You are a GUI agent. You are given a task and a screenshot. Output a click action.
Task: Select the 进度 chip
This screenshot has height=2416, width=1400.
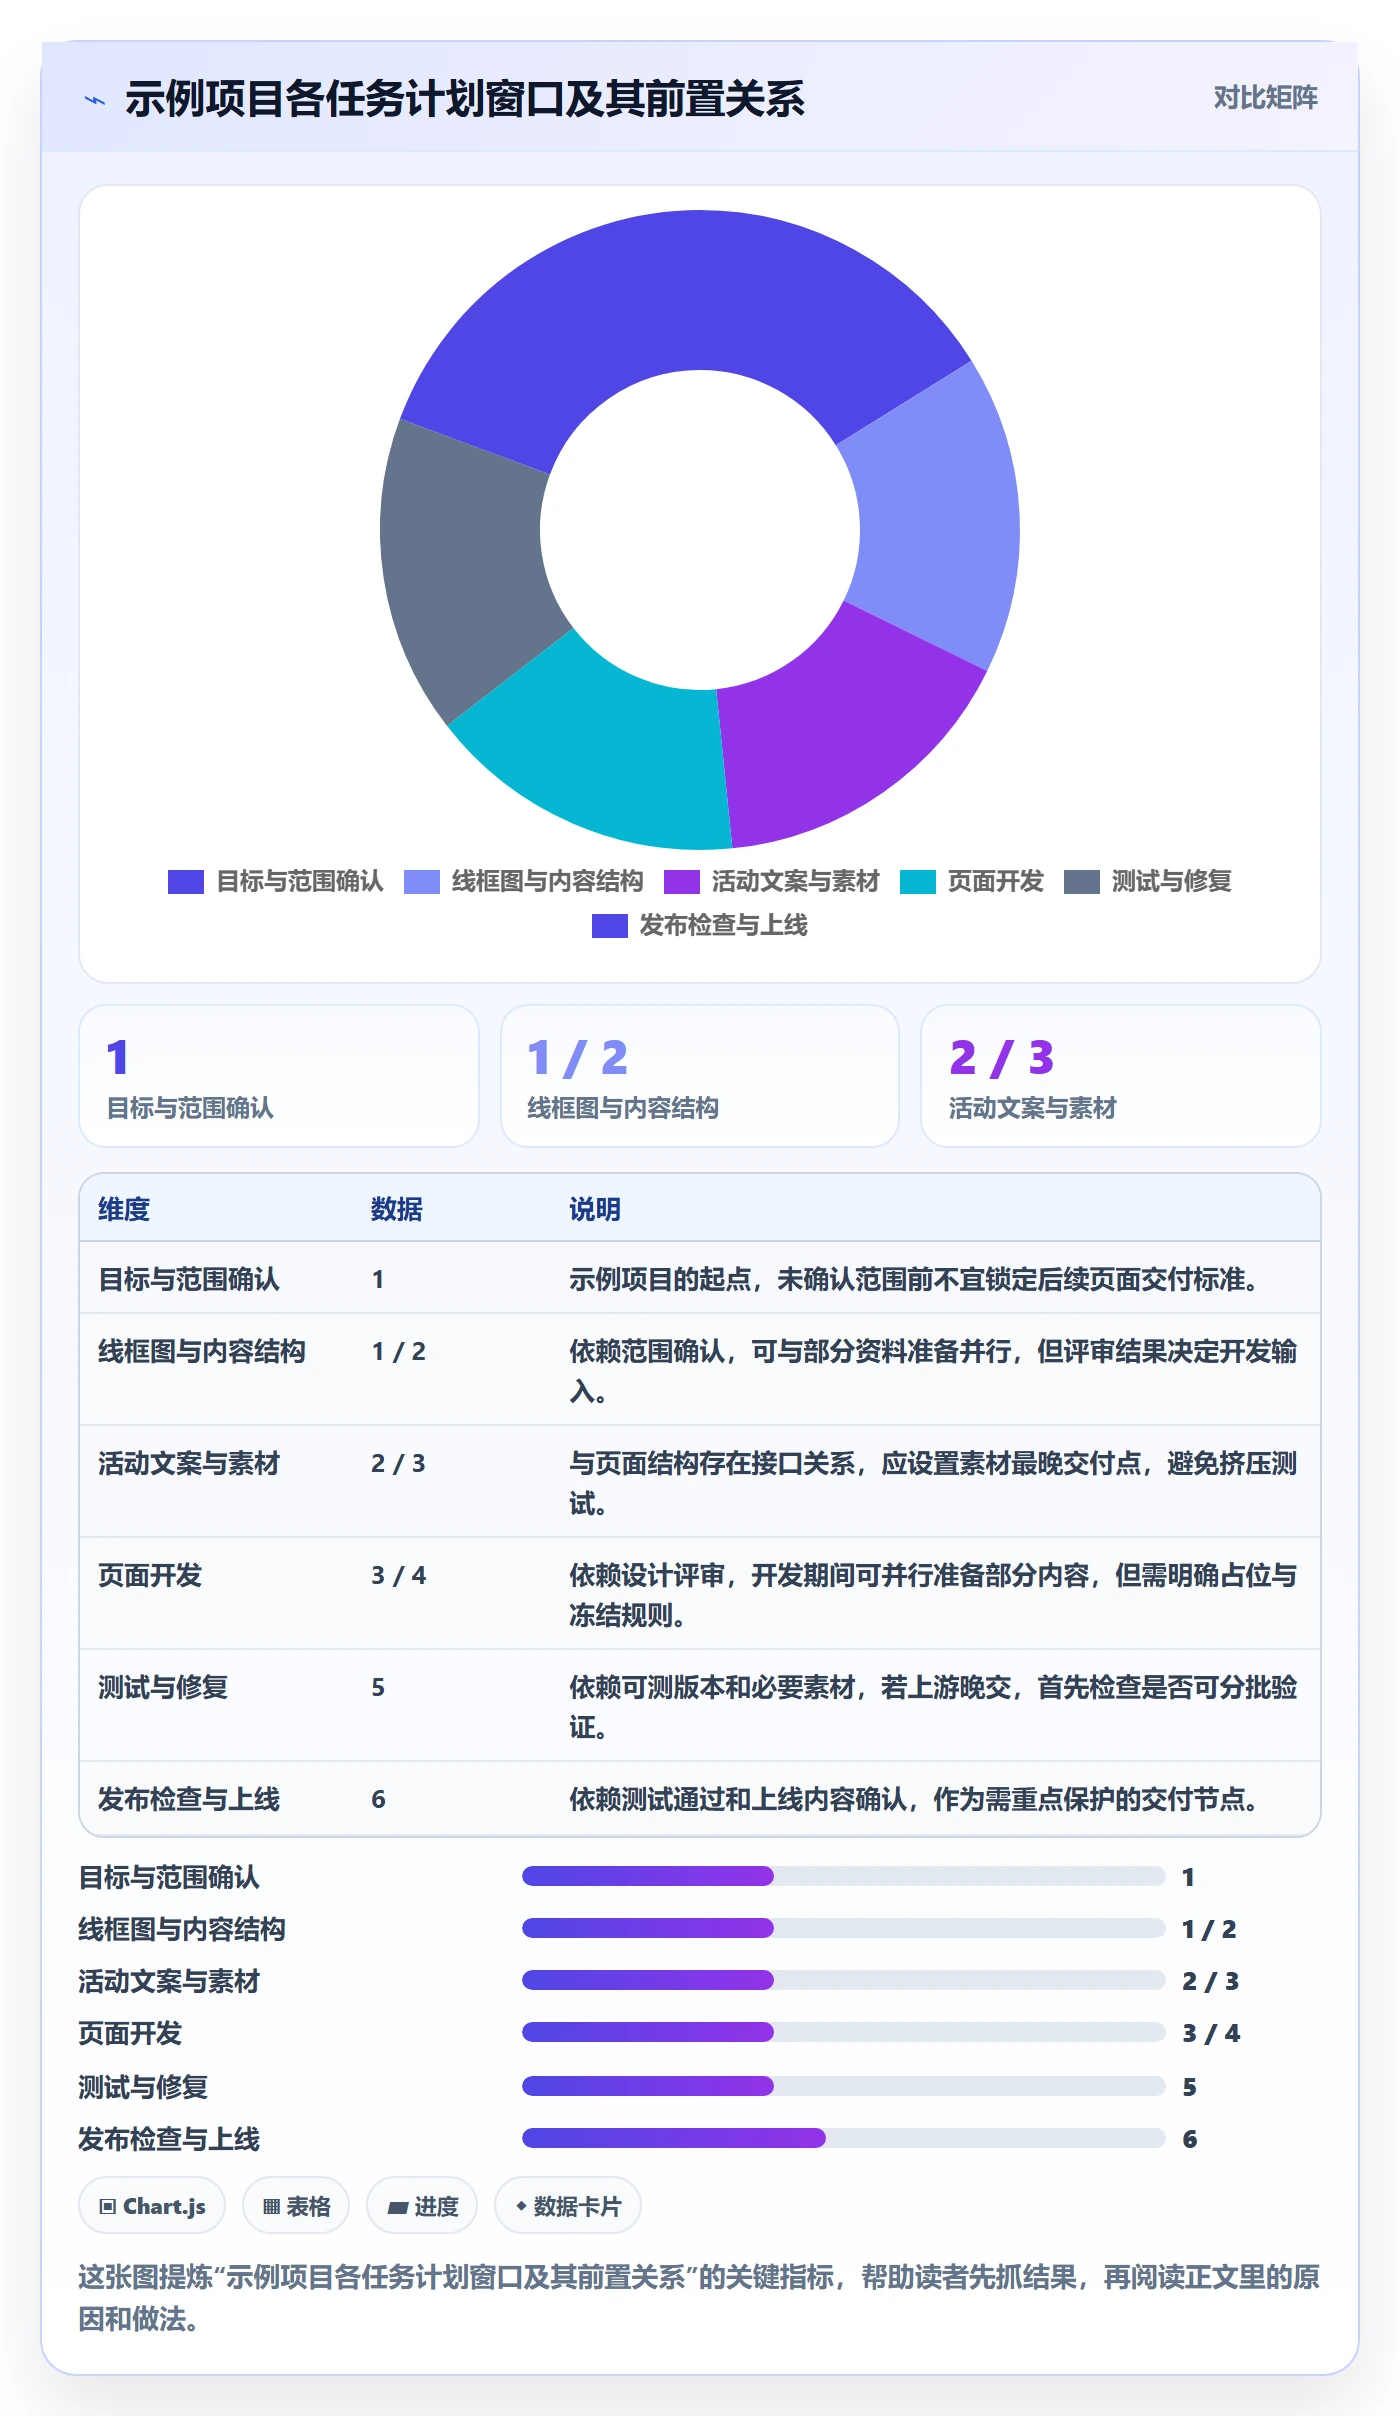click(421, 2205)
